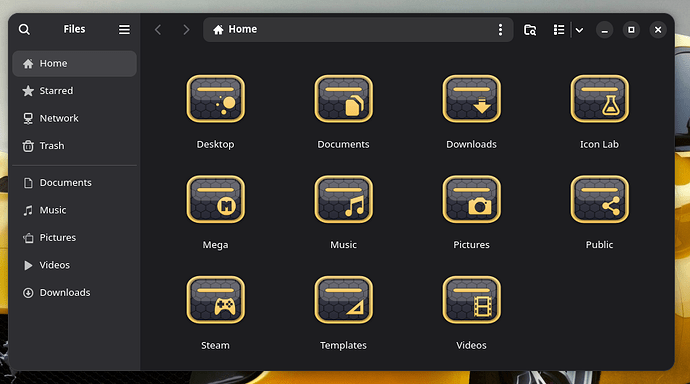Open Starred in the sidebar

[x=74, y=91]
